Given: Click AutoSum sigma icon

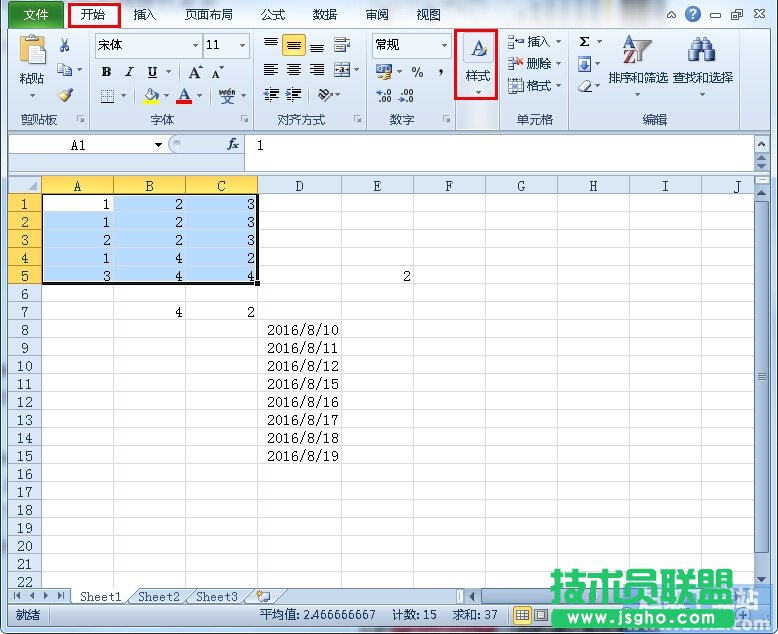Looking at the screenshot, I should [584, 42].
